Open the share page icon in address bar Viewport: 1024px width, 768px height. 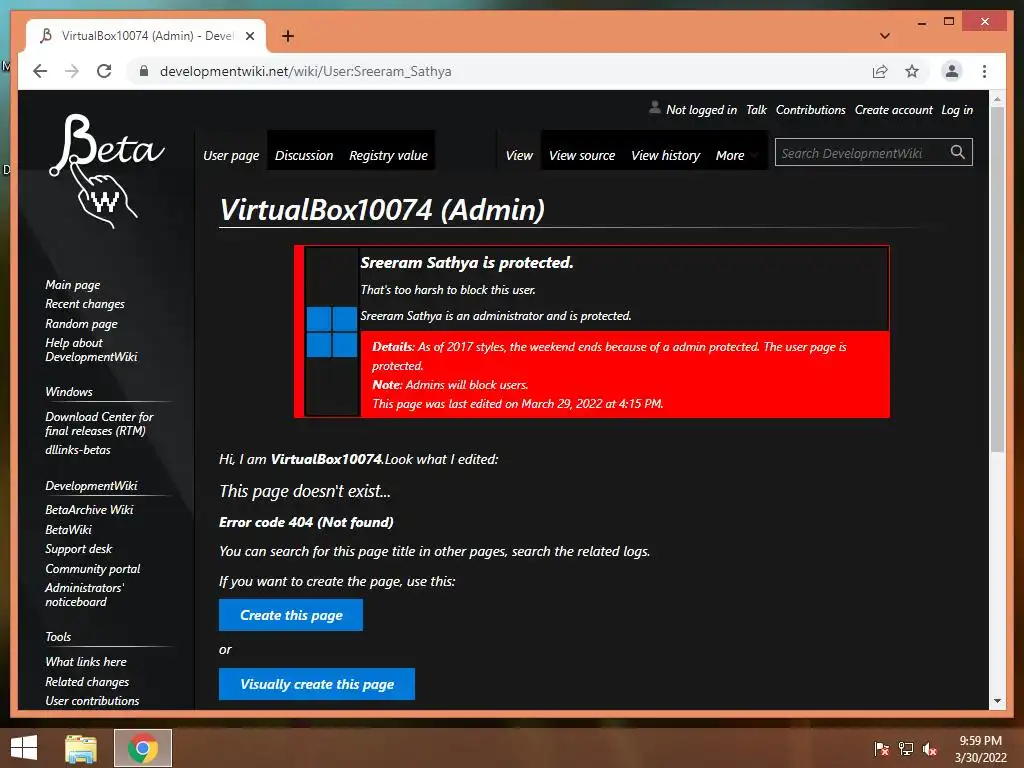880,71
